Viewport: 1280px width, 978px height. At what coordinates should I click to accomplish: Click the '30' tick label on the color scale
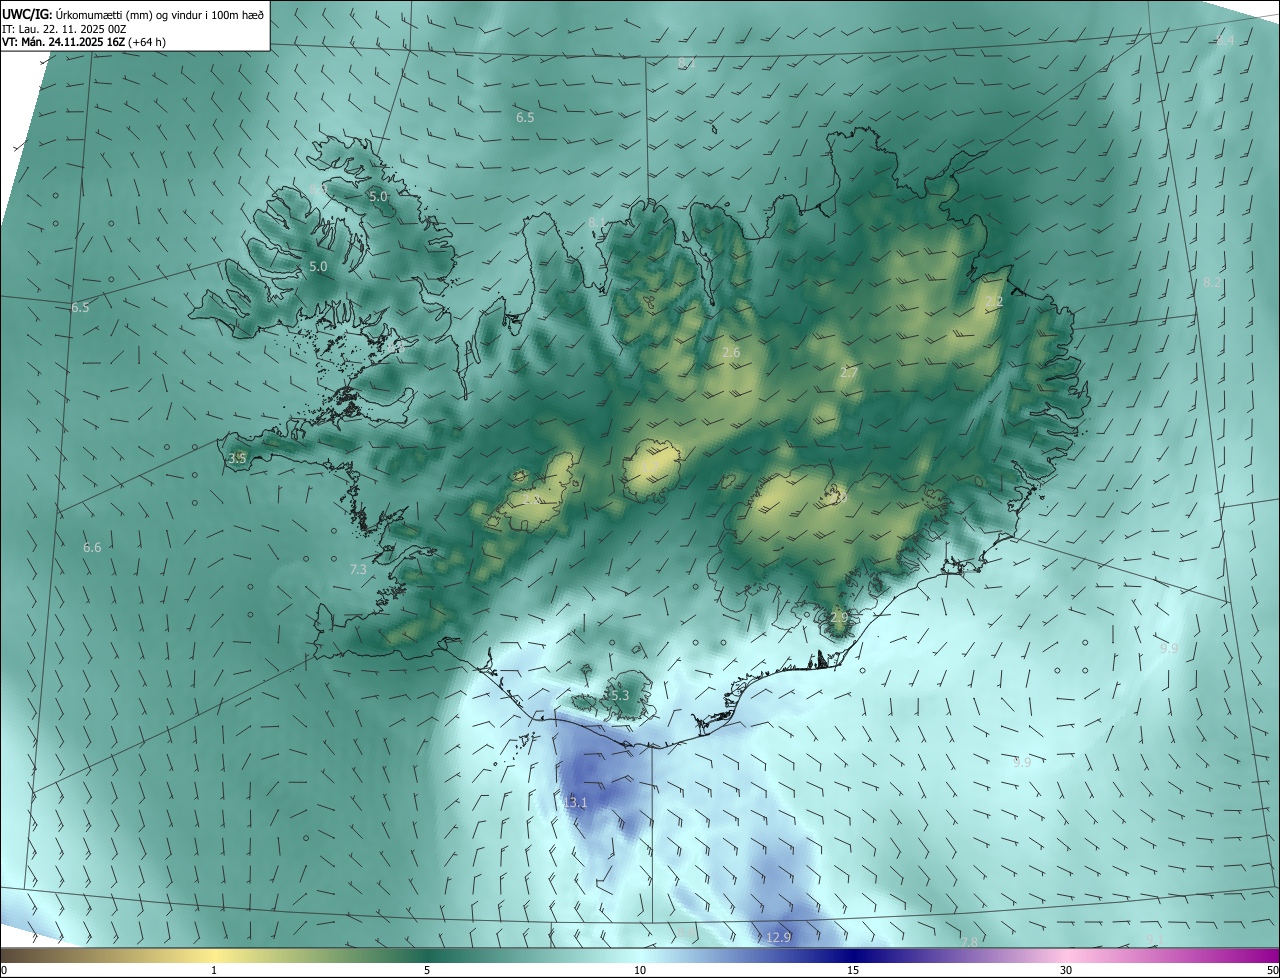[1066, 971]
